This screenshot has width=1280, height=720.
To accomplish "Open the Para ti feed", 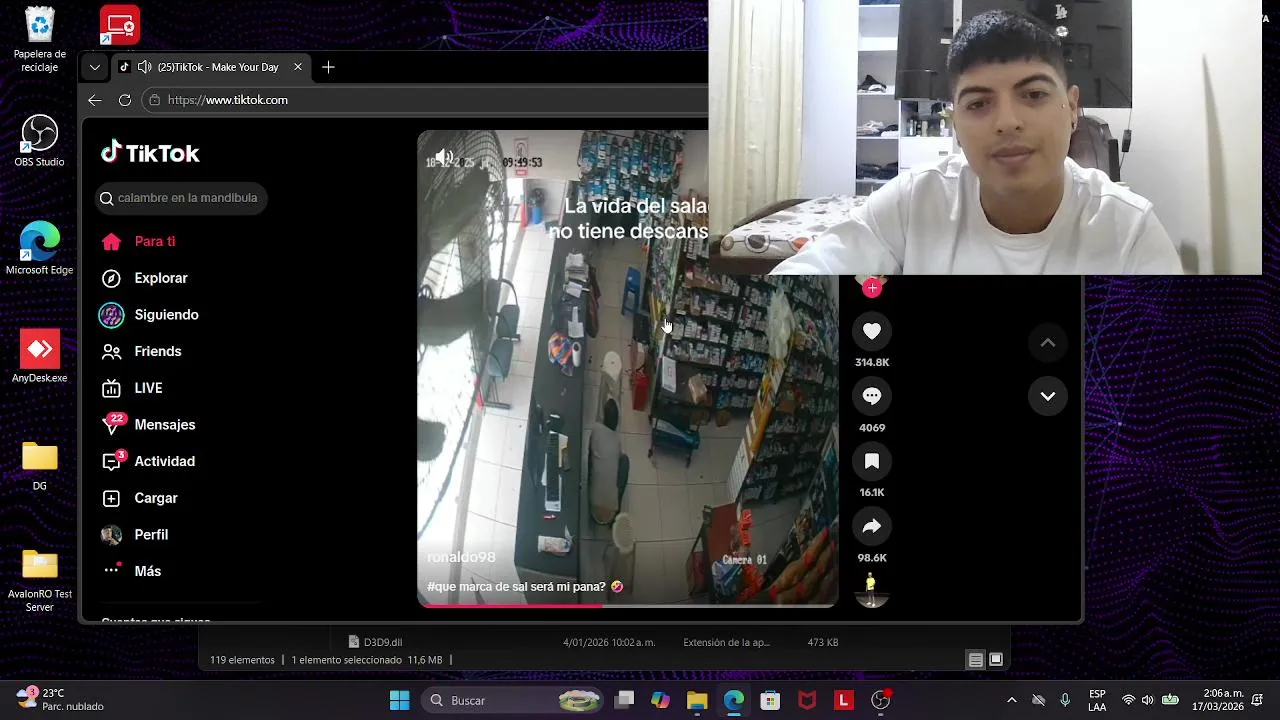I will [x=155, y=241].
